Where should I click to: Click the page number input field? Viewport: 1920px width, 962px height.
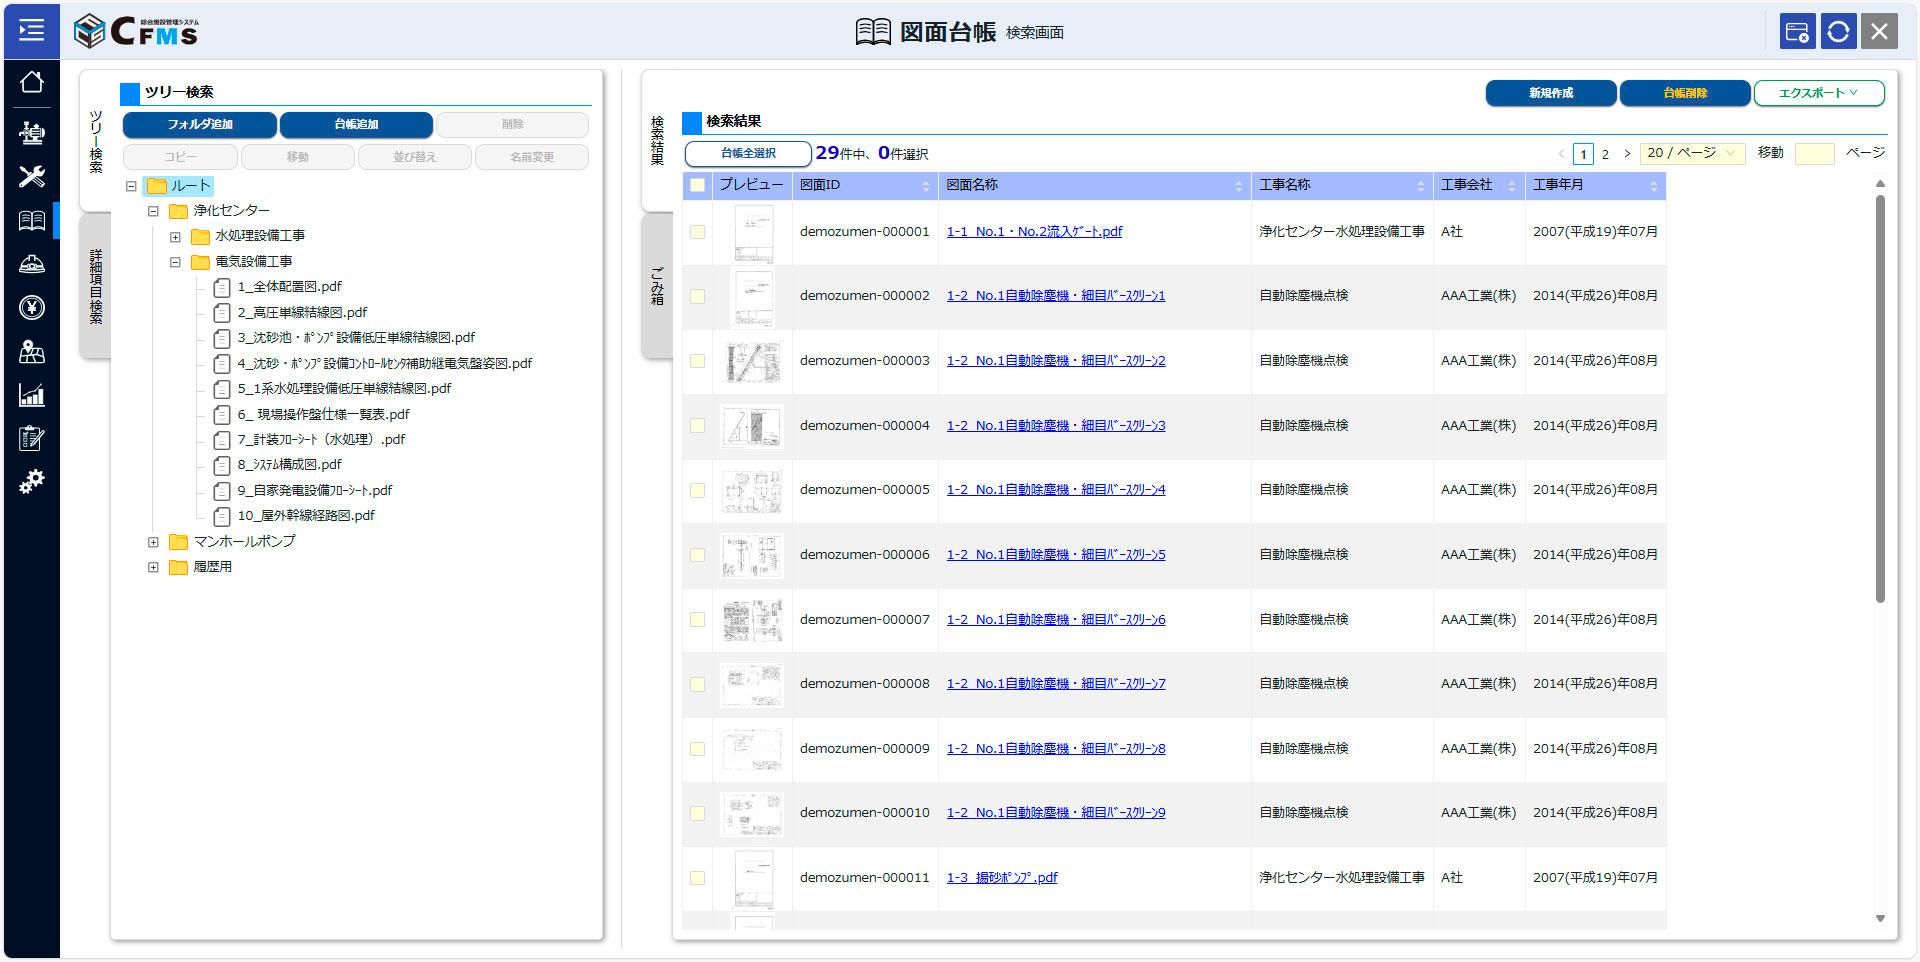pyautogui.click(x=1814, y=153)
